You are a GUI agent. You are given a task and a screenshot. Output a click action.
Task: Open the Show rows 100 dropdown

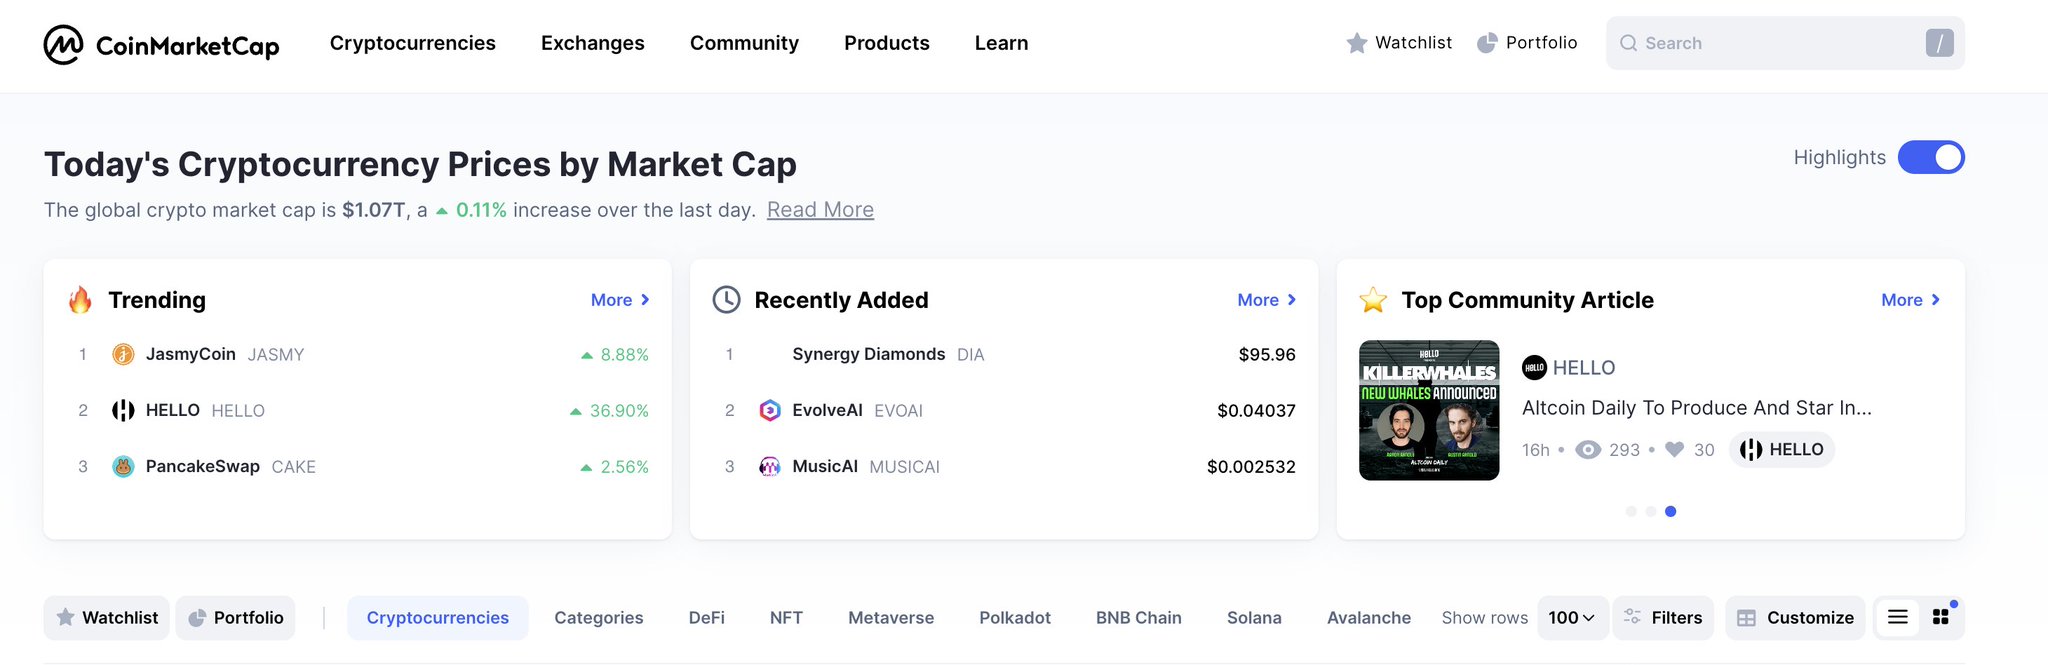click(x=1572, y=618)
